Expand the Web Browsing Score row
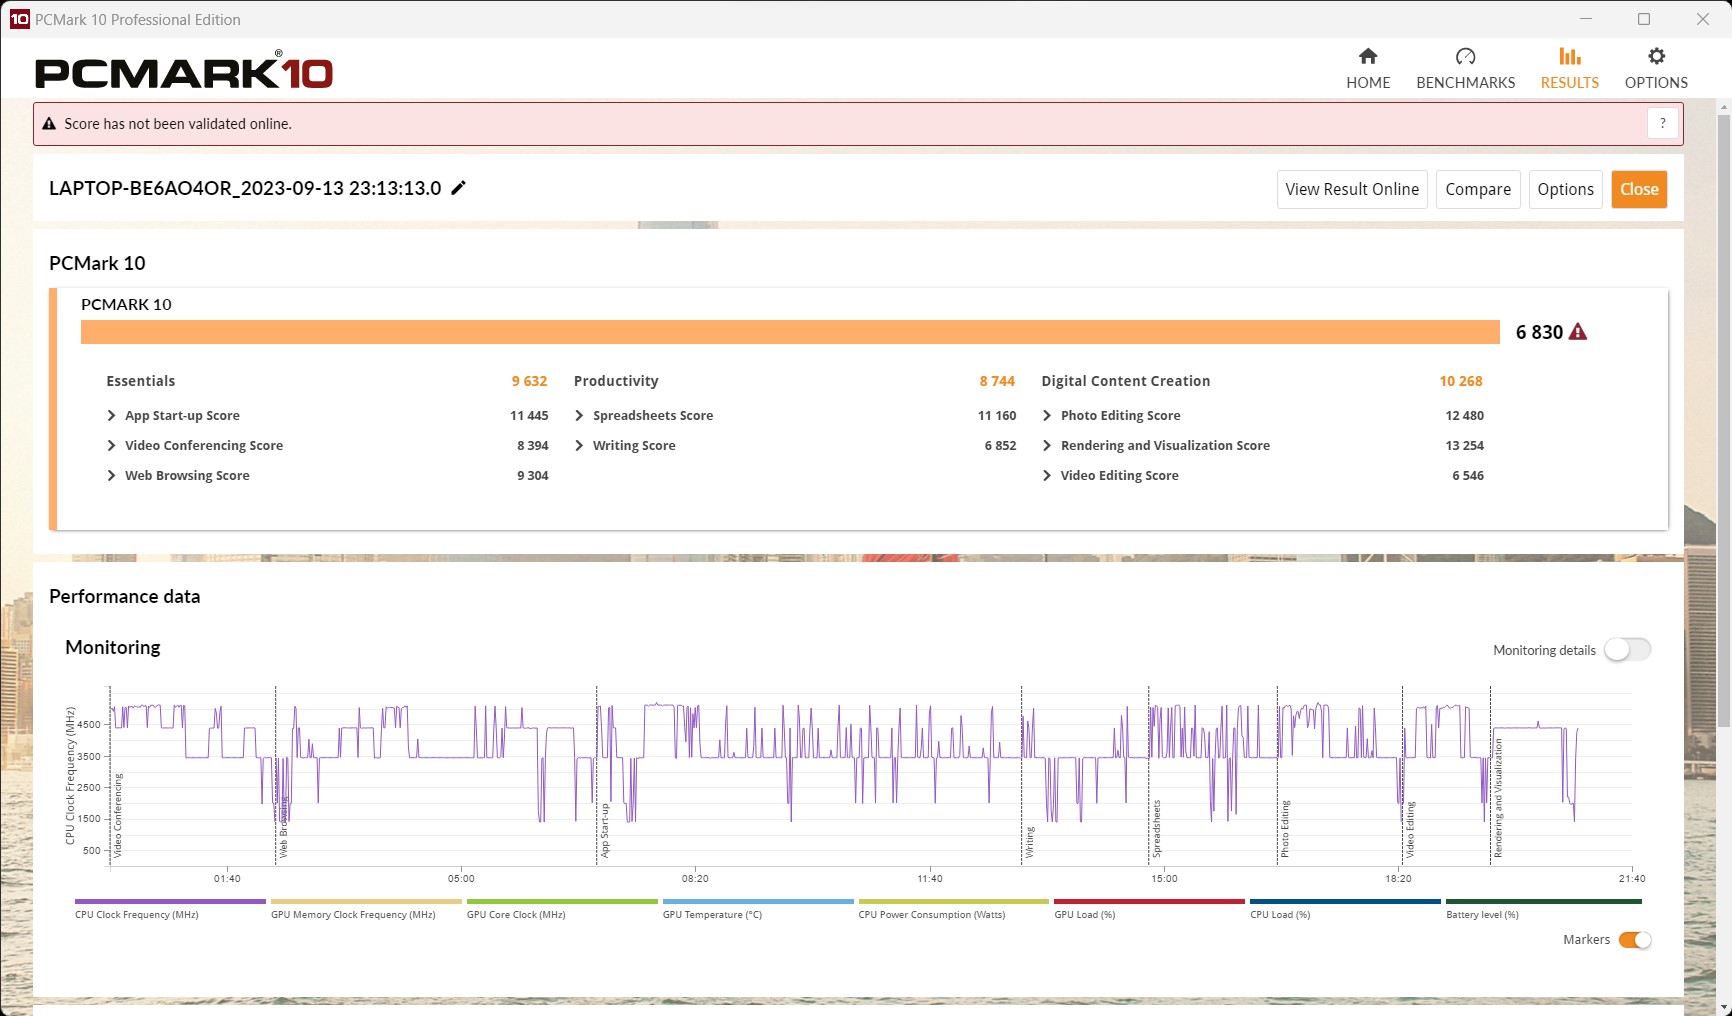 click(x=111, y=476)
